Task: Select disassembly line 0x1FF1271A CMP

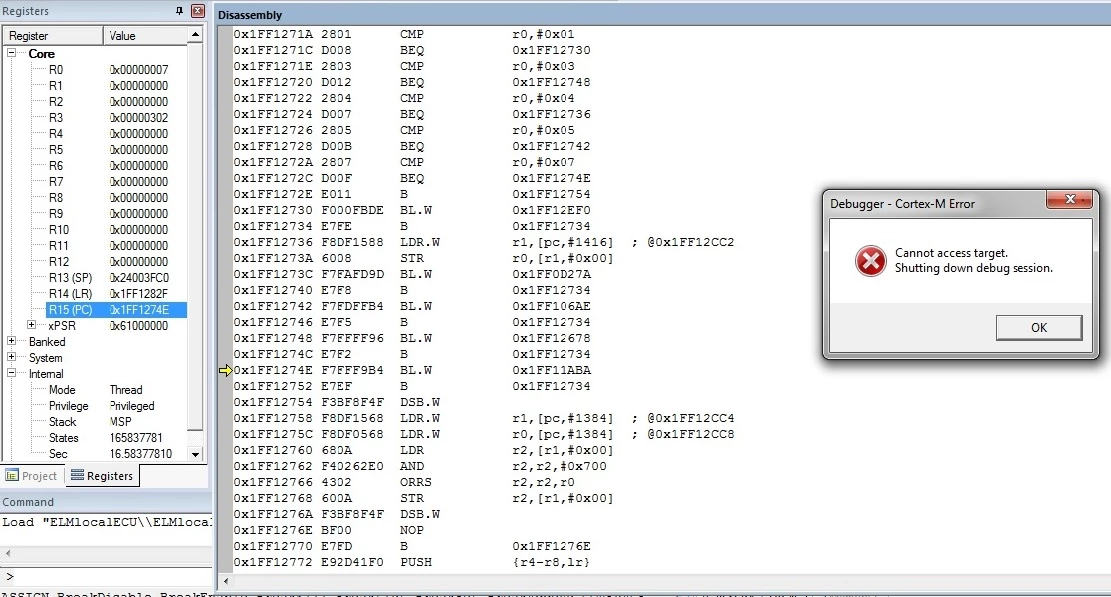Action: point(404,34)
